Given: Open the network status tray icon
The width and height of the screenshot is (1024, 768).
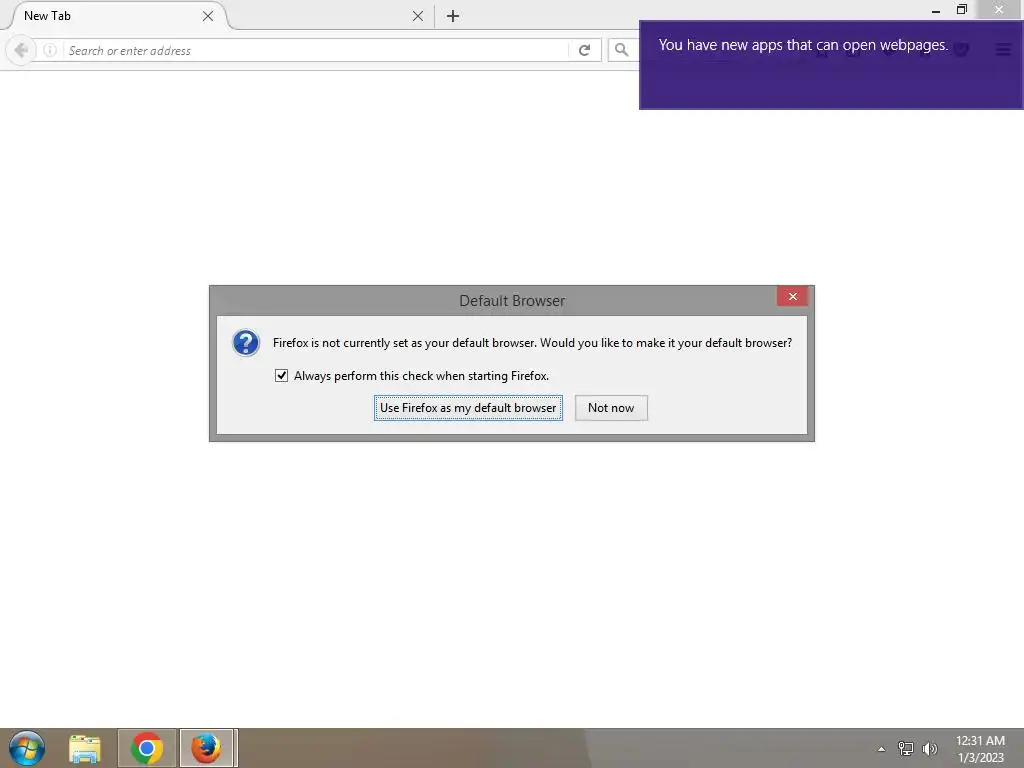Looking at the screenshot, I should coord(906,748).
